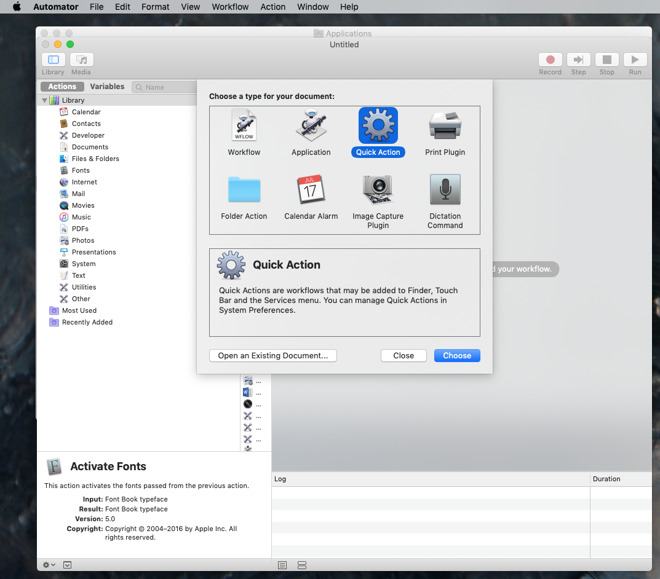The height and width of the screenshot is (579, 660).
Task: Select the Quick Action gear icon
Action: 378,125
